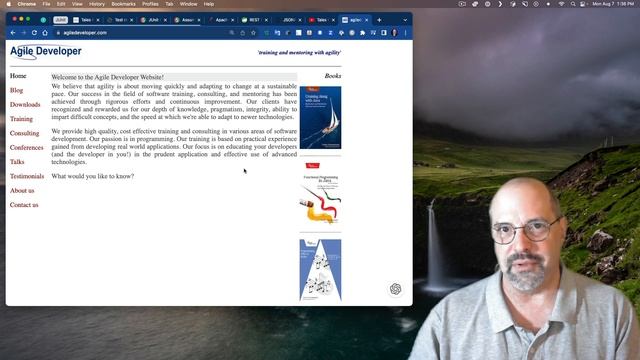Open the Apple menu
The width and height of the screenshot is (640, 360).
(x=9, y=4)
